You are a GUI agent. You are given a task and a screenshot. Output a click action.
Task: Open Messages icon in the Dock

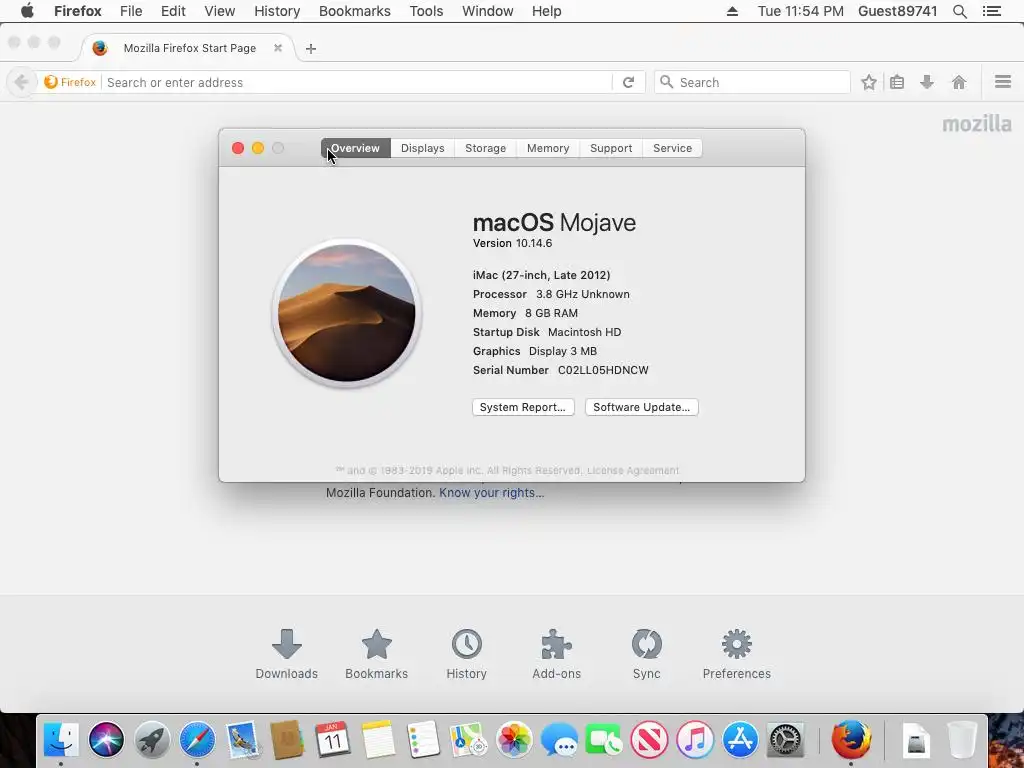point(559,740)
